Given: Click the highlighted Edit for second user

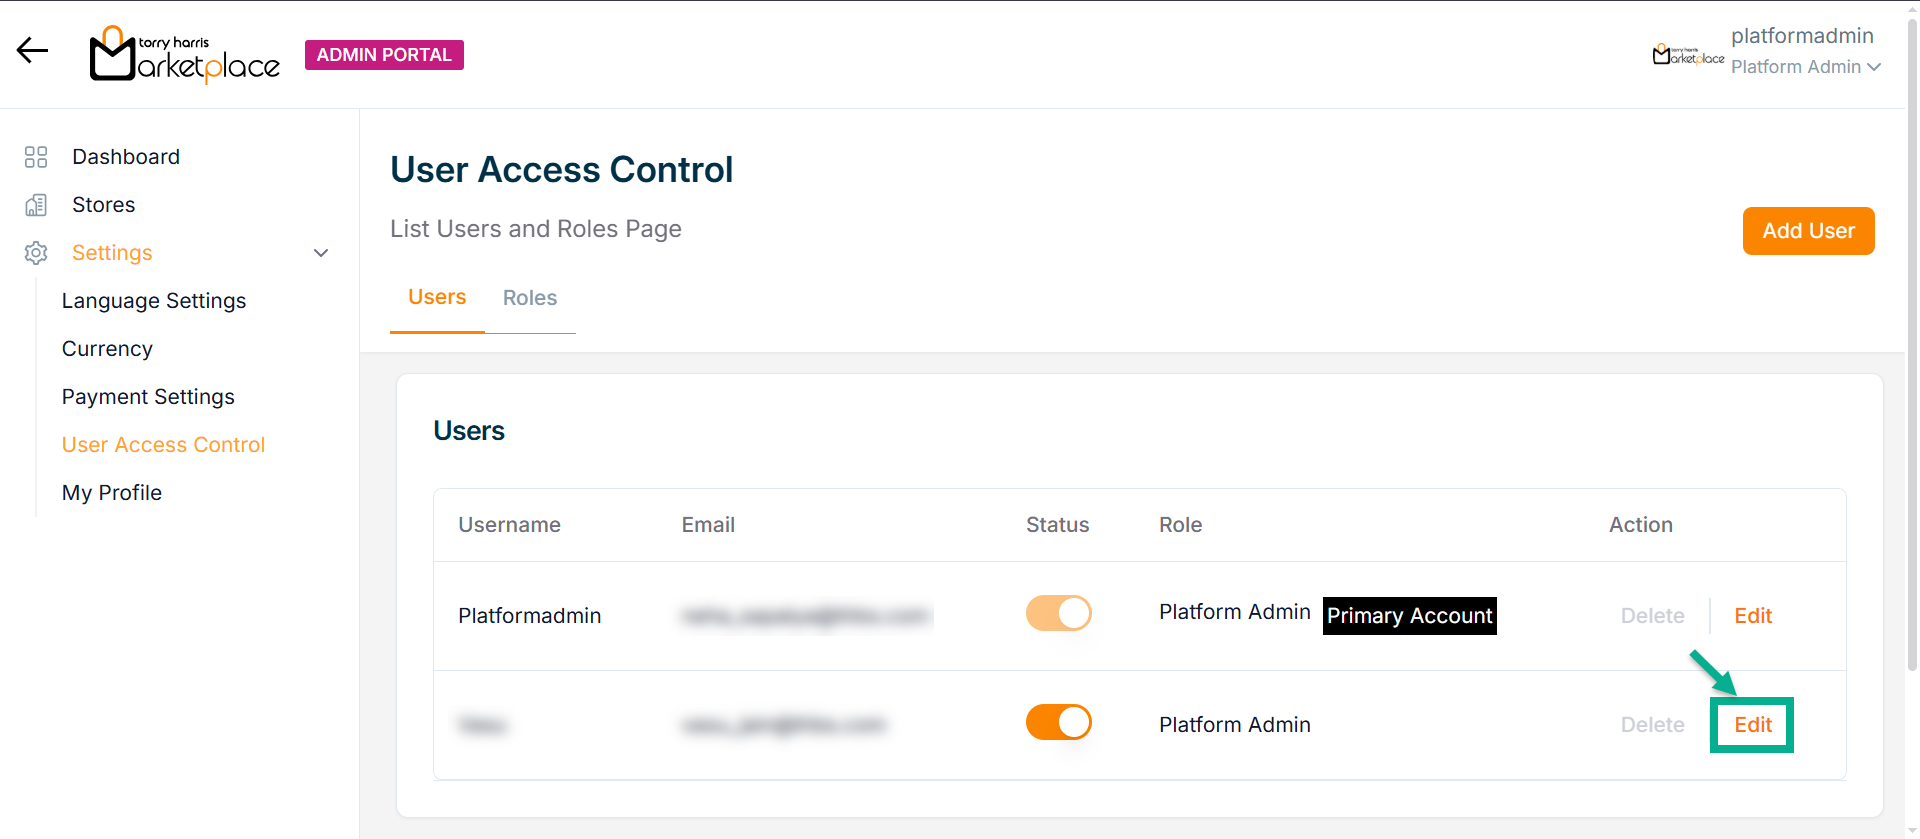Looking at the screenshot, I should coord(1752,725).
